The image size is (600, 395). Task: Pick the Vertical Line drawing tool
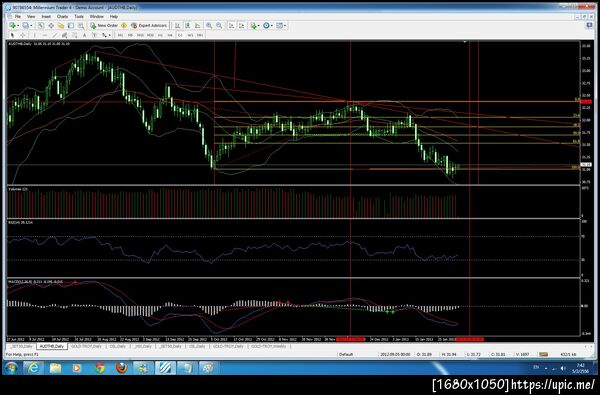click(35, 35)
